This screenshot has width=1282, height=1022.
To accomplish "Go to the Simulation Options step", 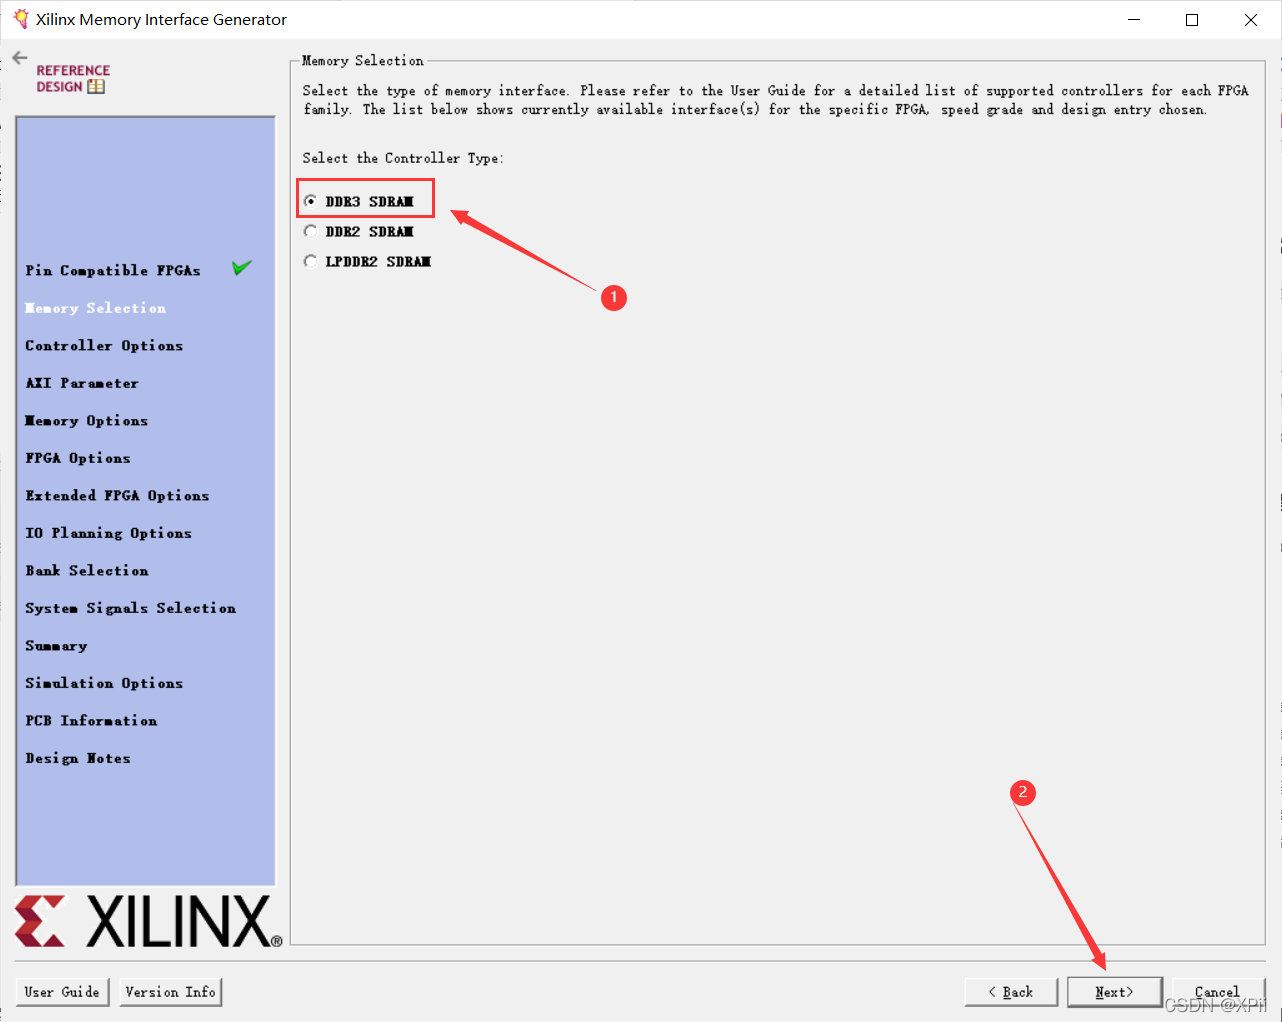I will click(x=104, y=683).
